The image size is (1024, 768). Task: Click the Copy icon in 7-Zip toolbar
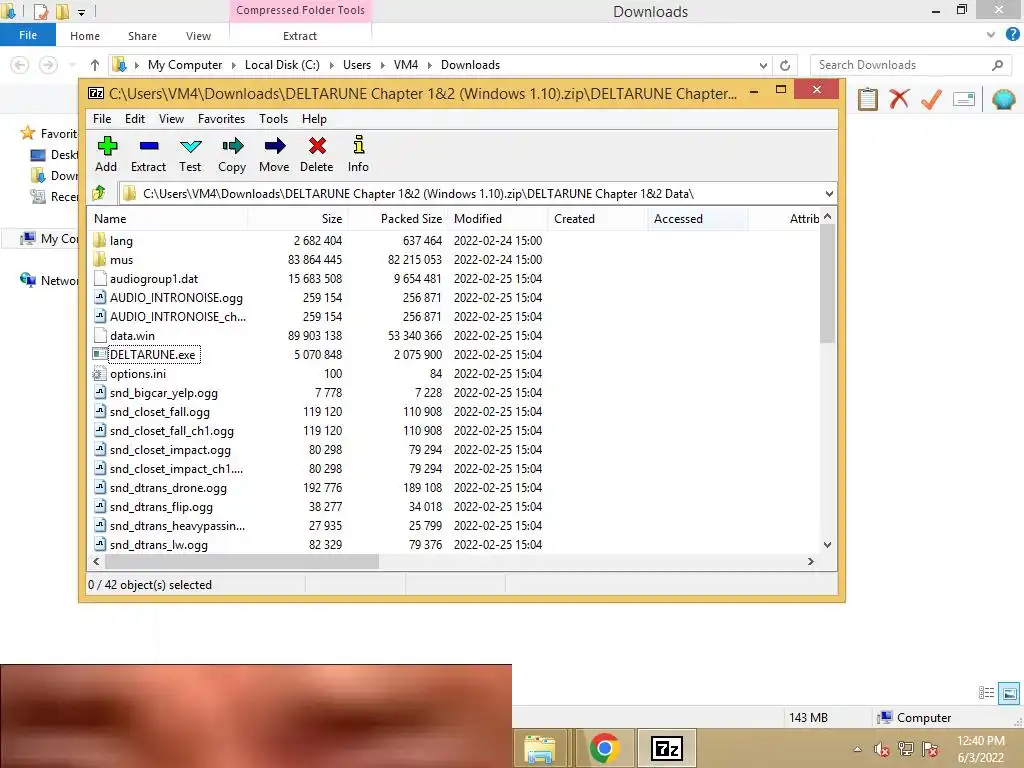click(x=232, y=146)
